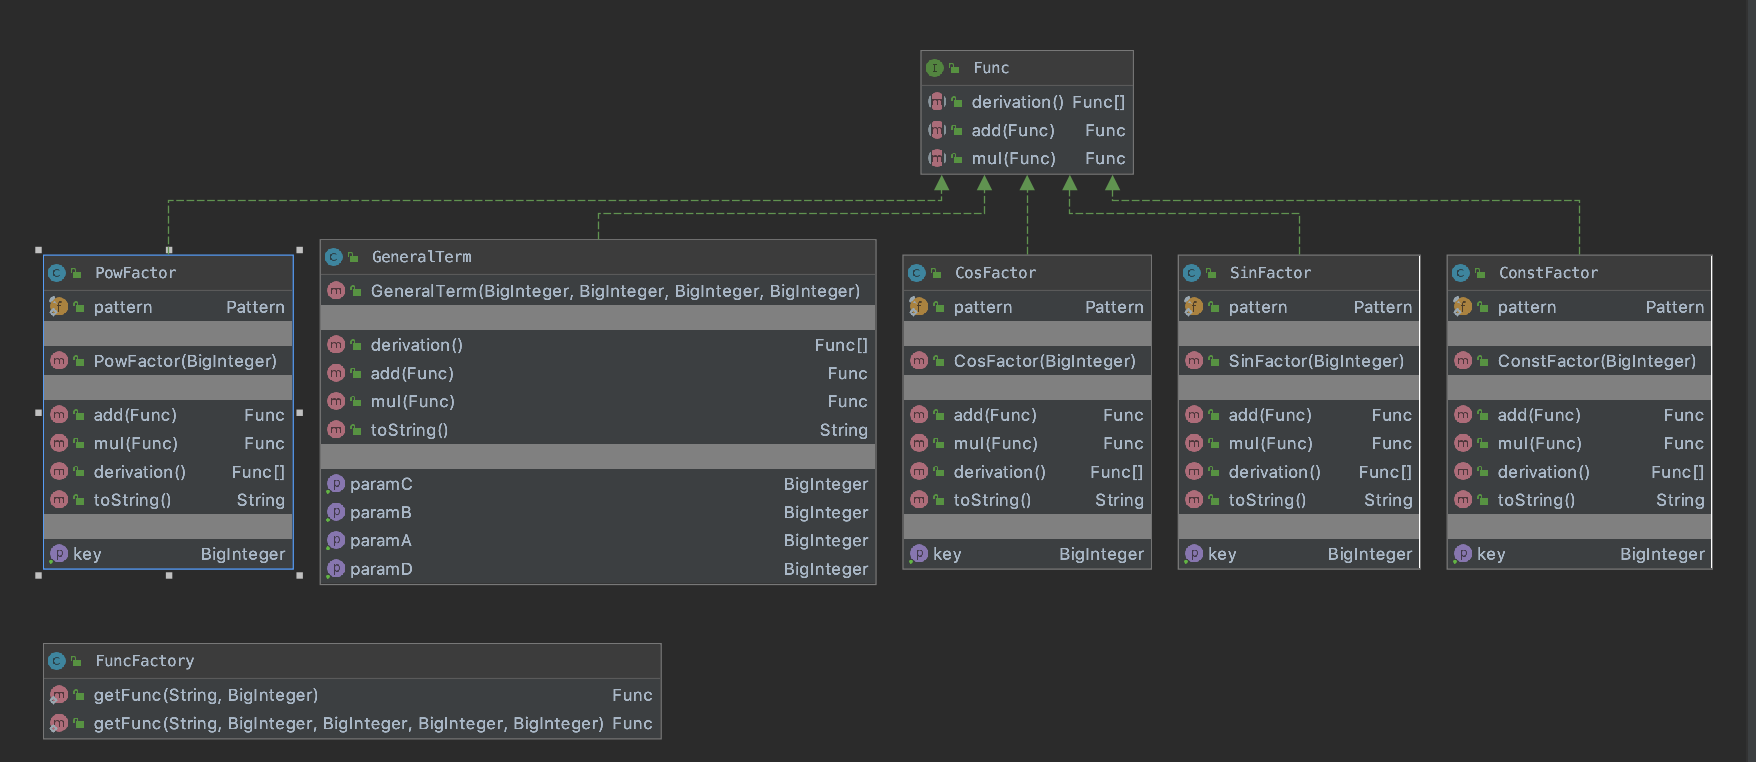This screenshot has width=1756, height=762.
Task: Click the Func interface icon
Action: (x=934, y=68)
